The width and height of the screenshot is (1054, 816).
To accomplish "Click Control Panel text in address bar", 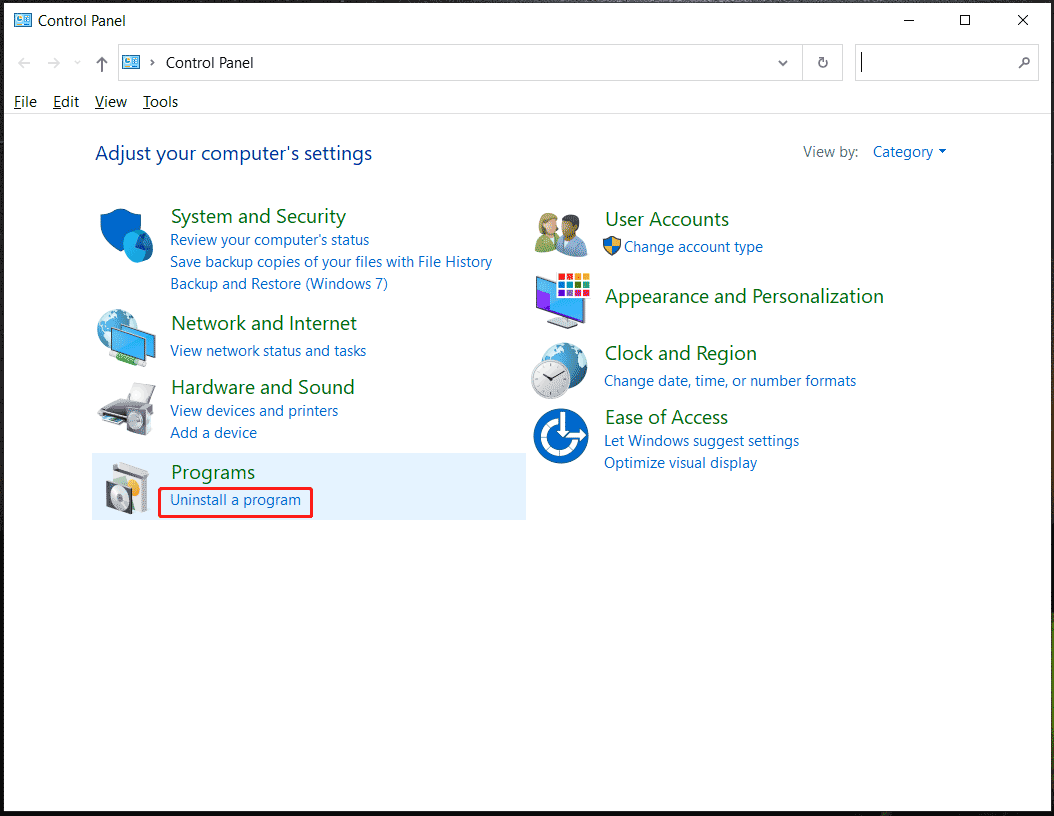I will 210,63.
